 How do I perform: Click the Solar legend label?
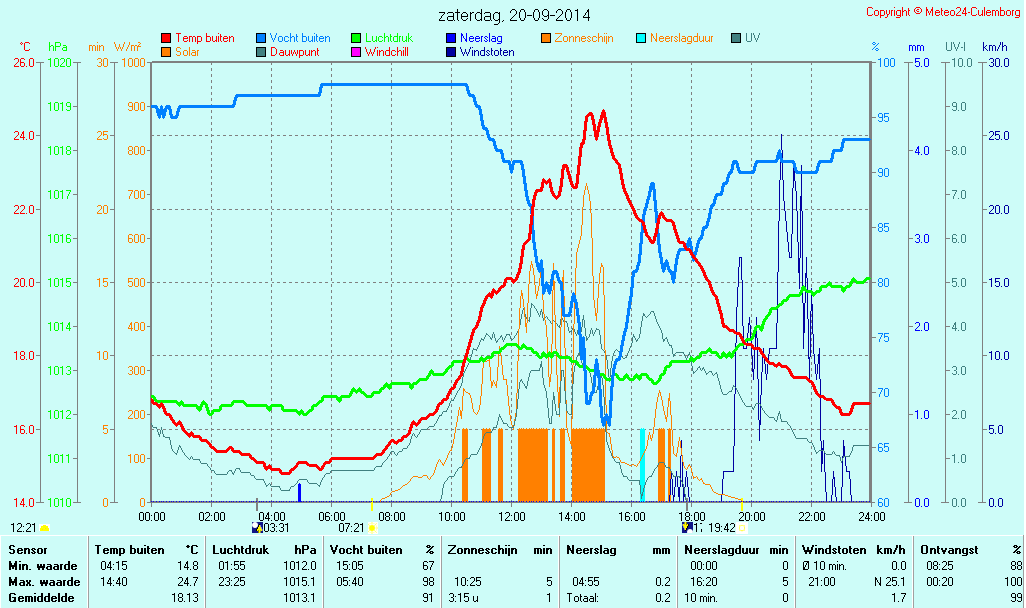tap(190, 52)
